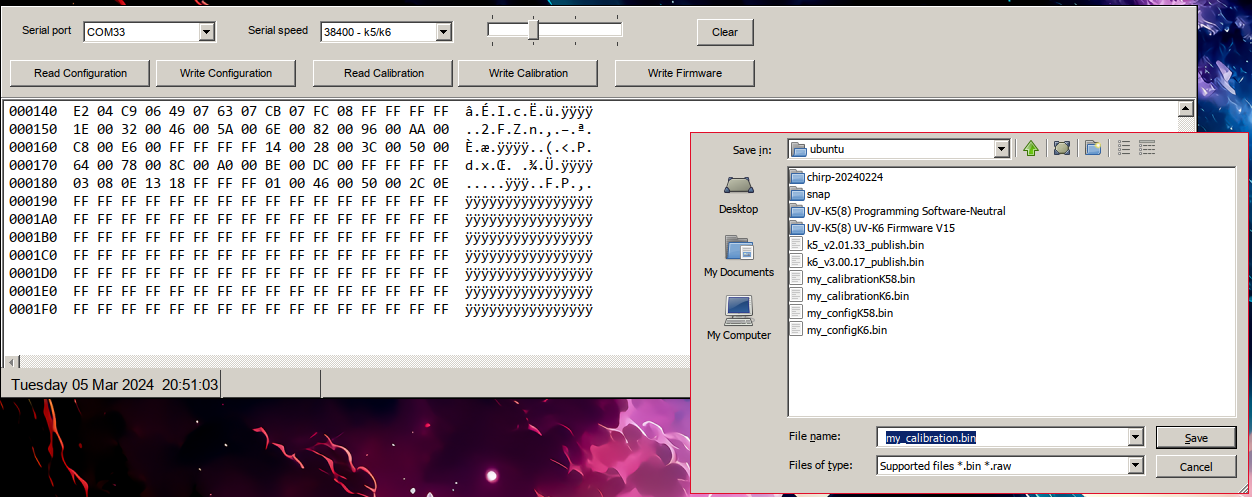Screen dimensions: 1252x497
Task: Expand the Serial port COM33 dropdown
Action: pyautogui.click(x=207, y=32)
